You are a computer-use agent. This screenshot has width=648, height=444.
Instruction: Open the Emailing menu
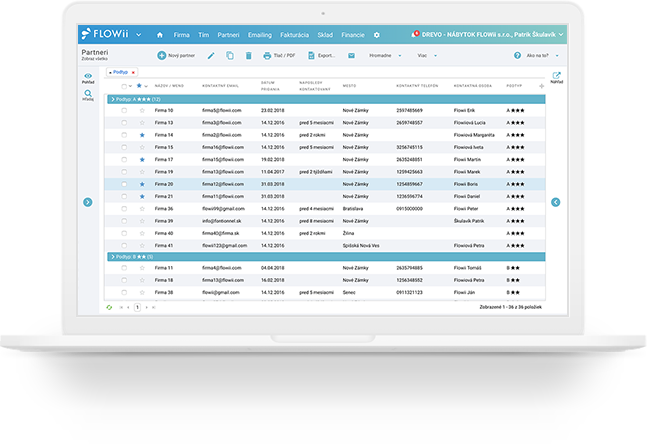click(x=260, y=35)
